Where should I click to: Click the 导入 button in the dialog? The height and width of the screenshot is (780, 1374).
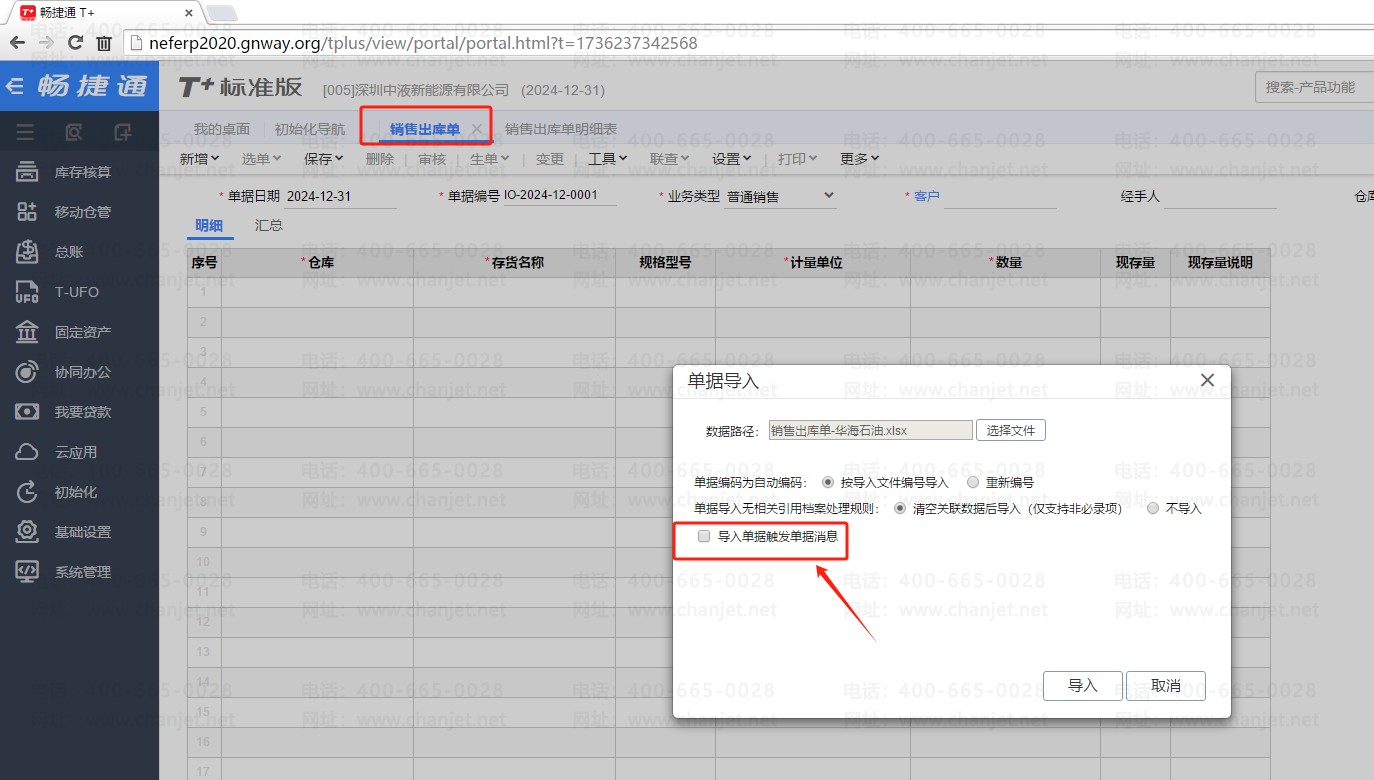(x=1083, y=686)
